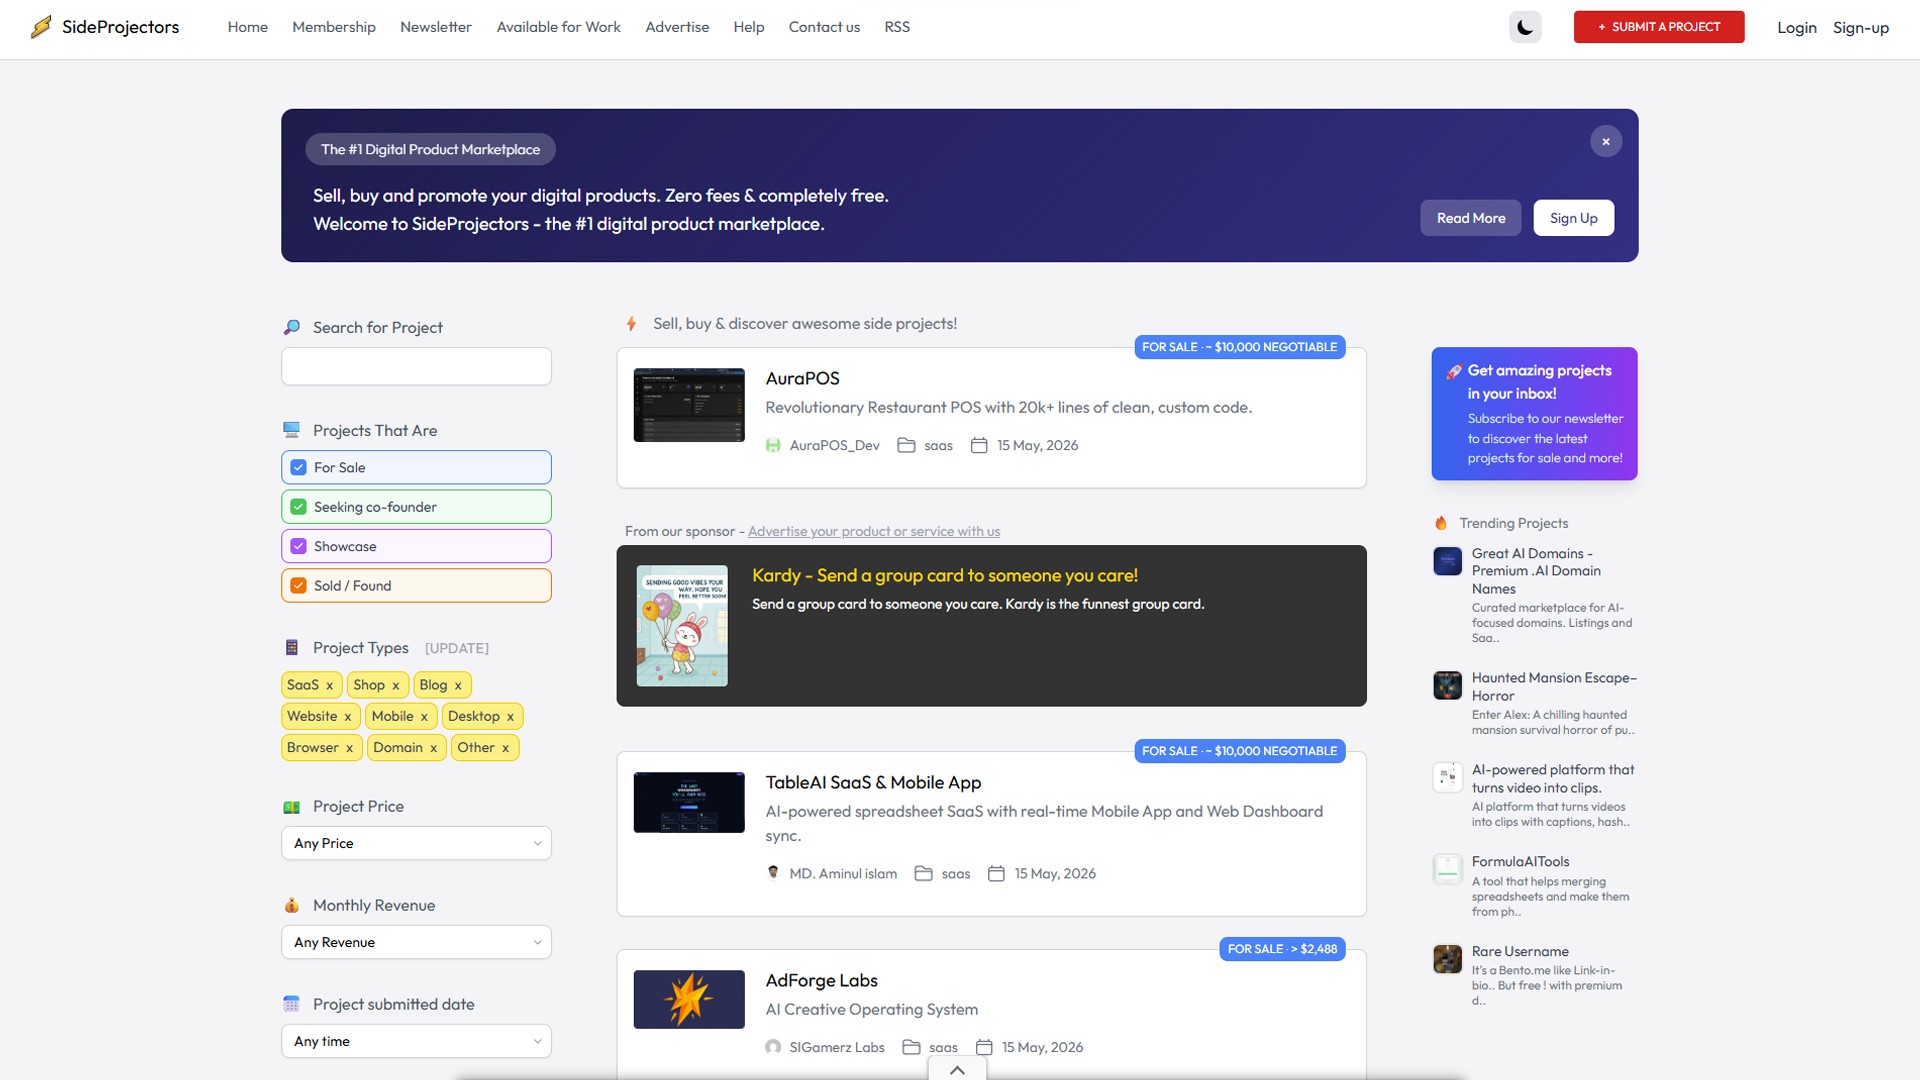Remove the Website project type tag
Image resolution: width=1920 pixels, height=1080 pixels.
pos(347,717)
